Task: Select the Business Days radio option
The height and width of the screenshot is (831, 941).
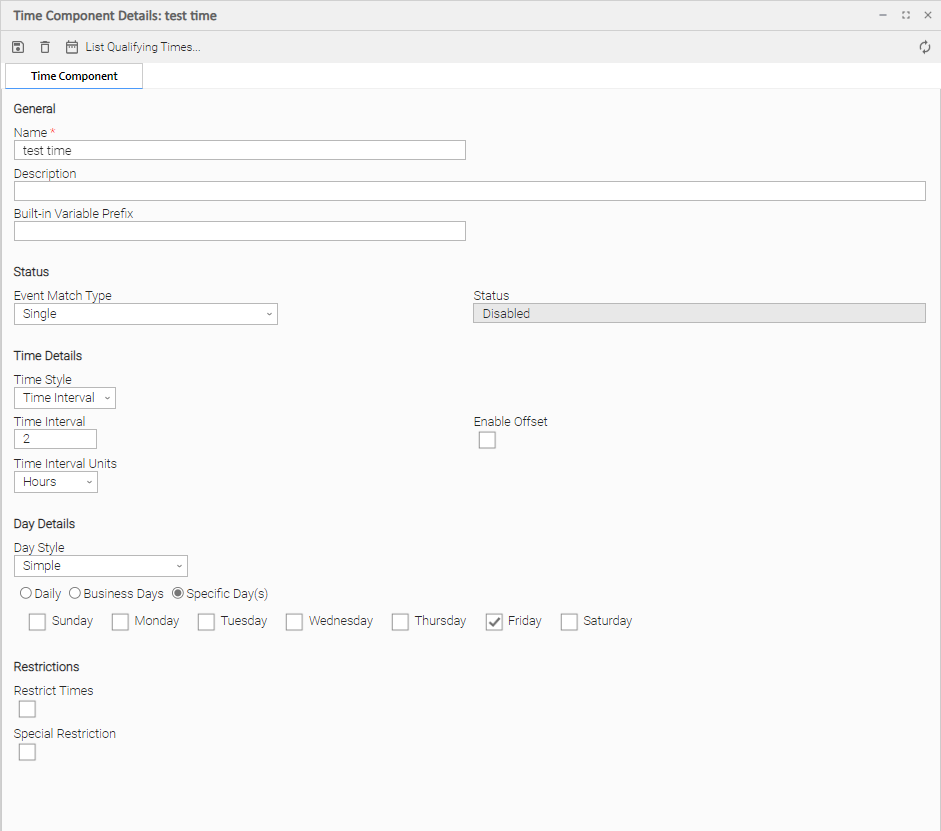Action: pyautogui.click(x=75, y=593)
